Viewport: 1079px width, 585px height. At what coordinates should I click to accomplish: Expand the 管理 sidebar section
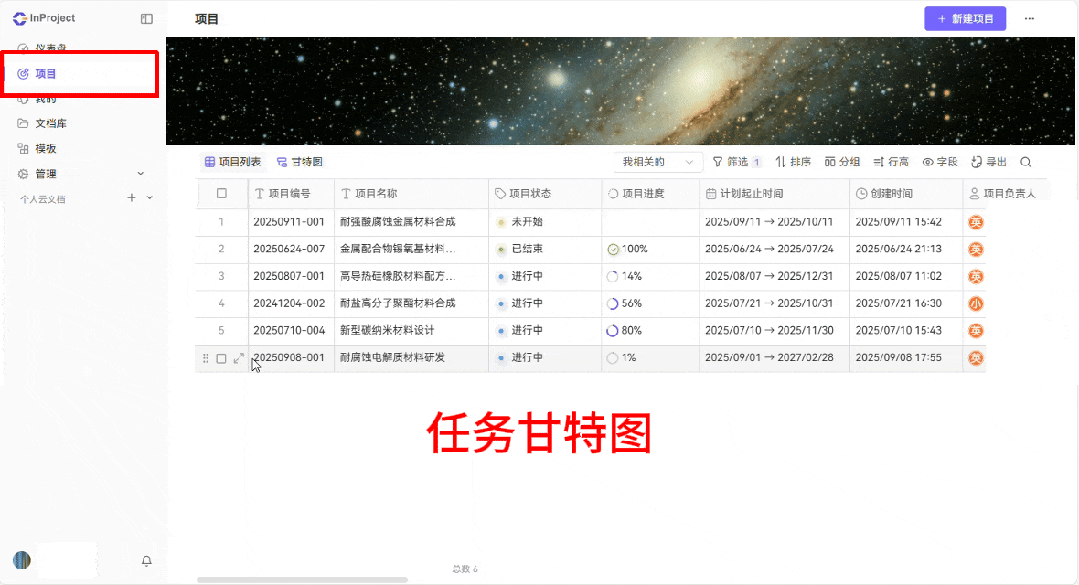point(140,173)
